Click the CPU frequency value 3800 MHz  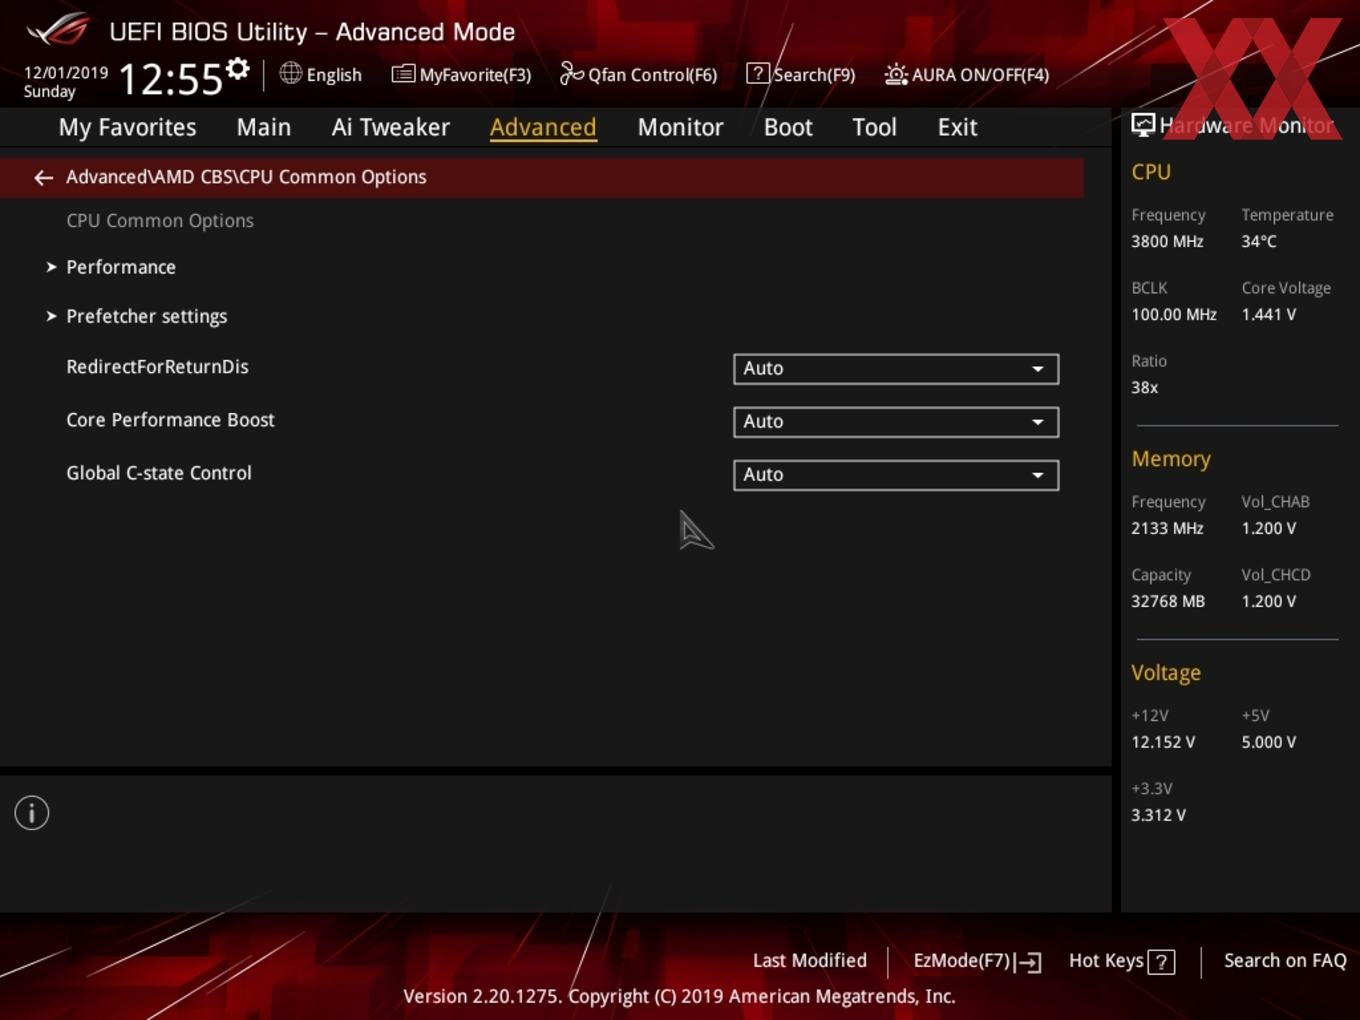pyautogui.click(x=1167, y=241)
